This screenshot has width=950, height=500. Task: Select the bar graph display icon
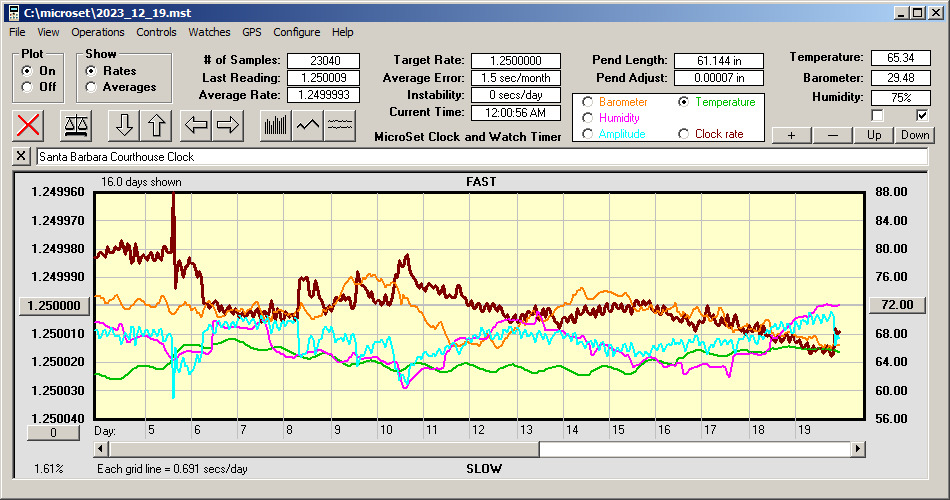276,125
